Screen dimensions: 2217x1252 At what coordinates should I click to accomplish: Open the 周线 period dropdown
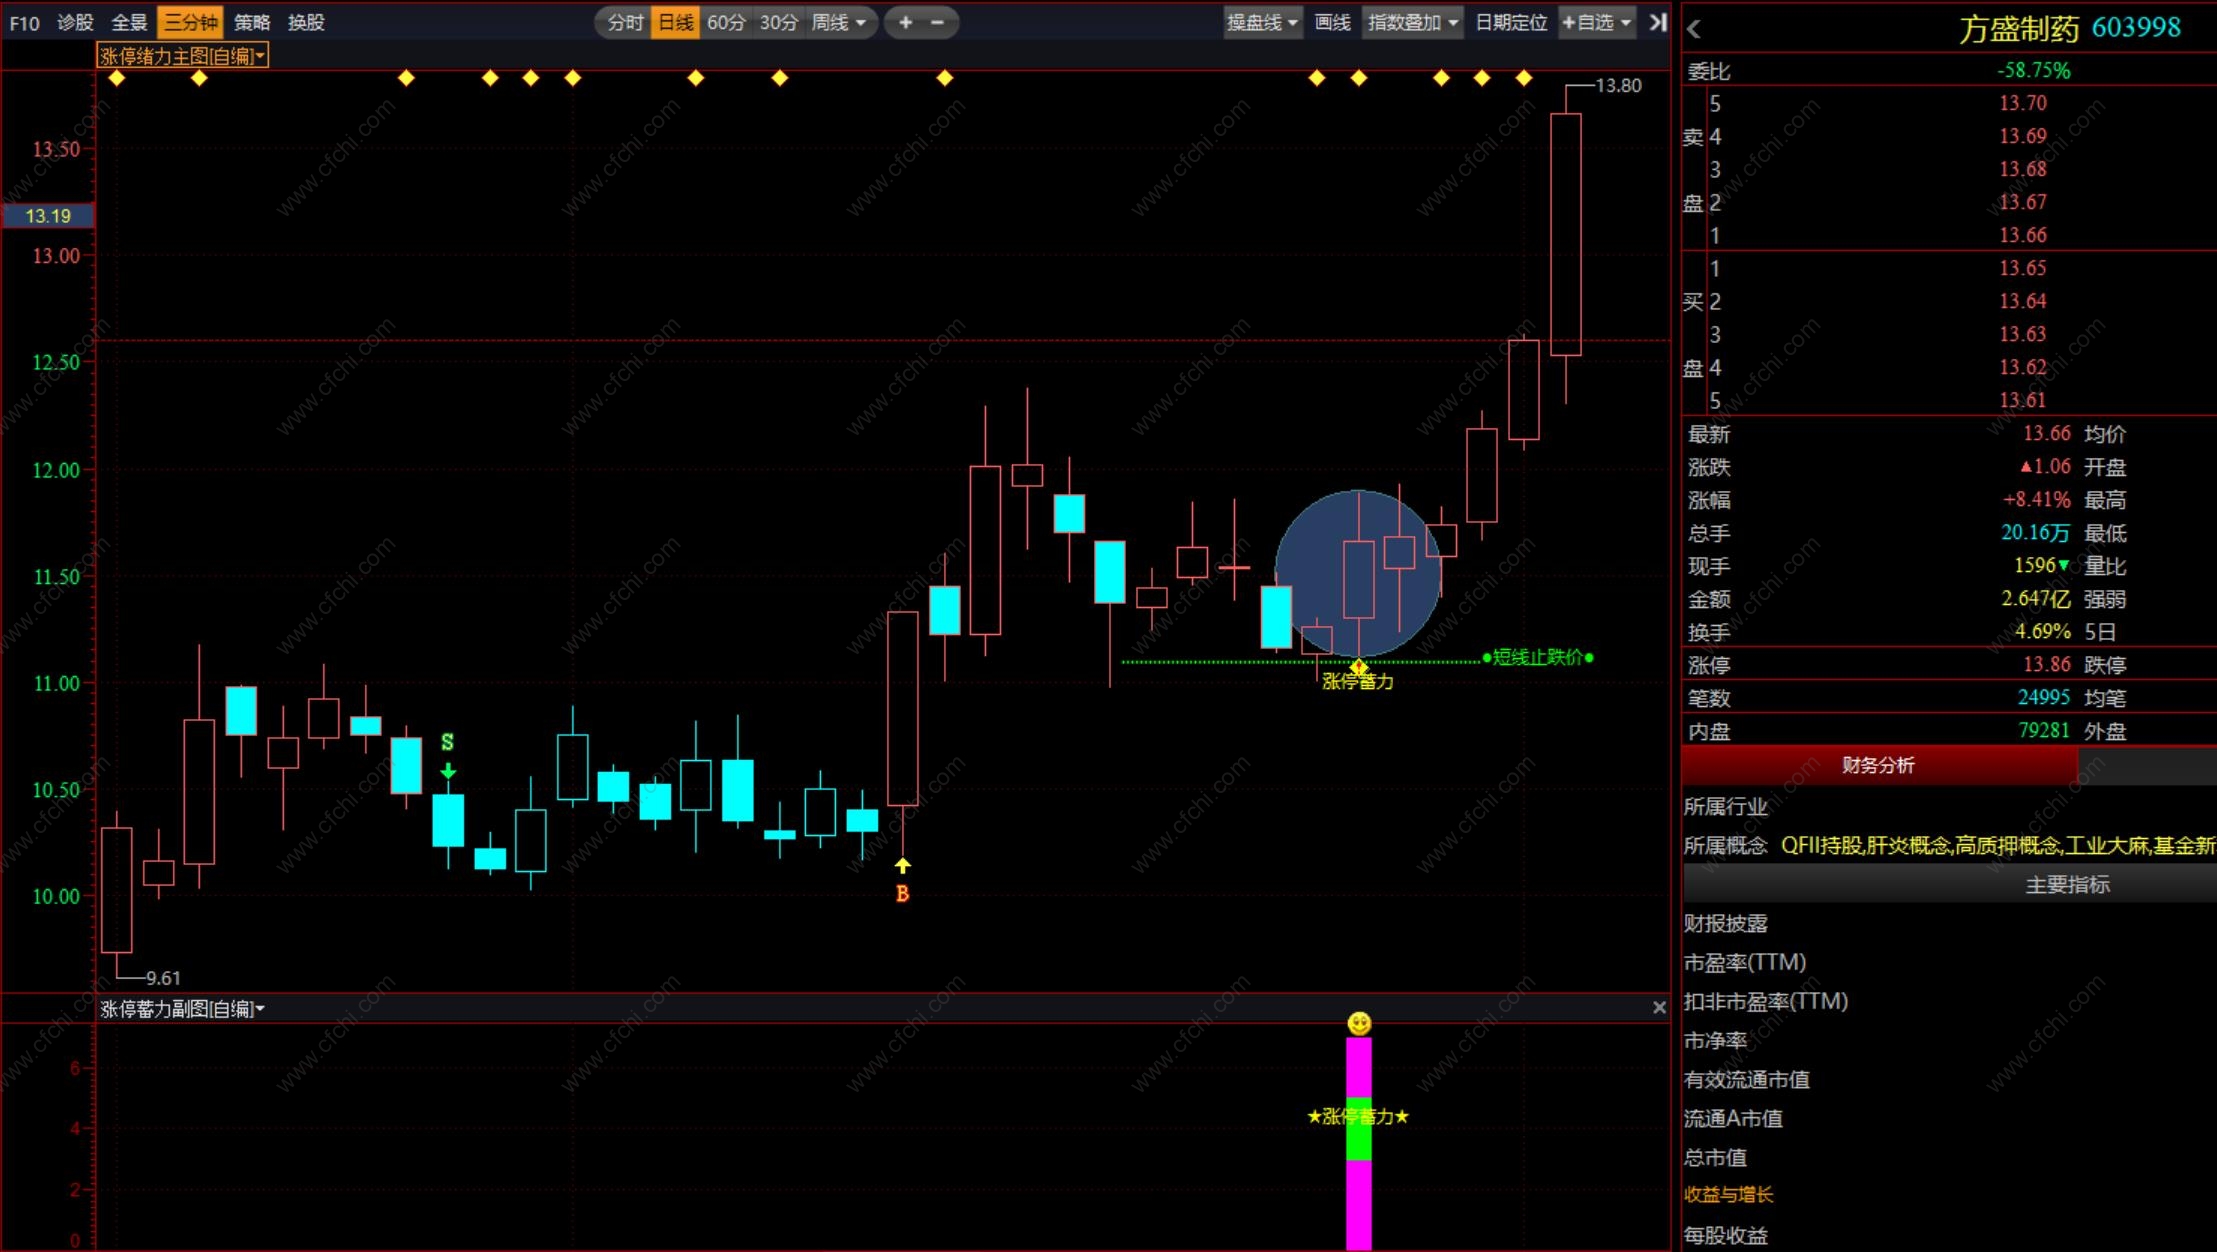point(838,22)
